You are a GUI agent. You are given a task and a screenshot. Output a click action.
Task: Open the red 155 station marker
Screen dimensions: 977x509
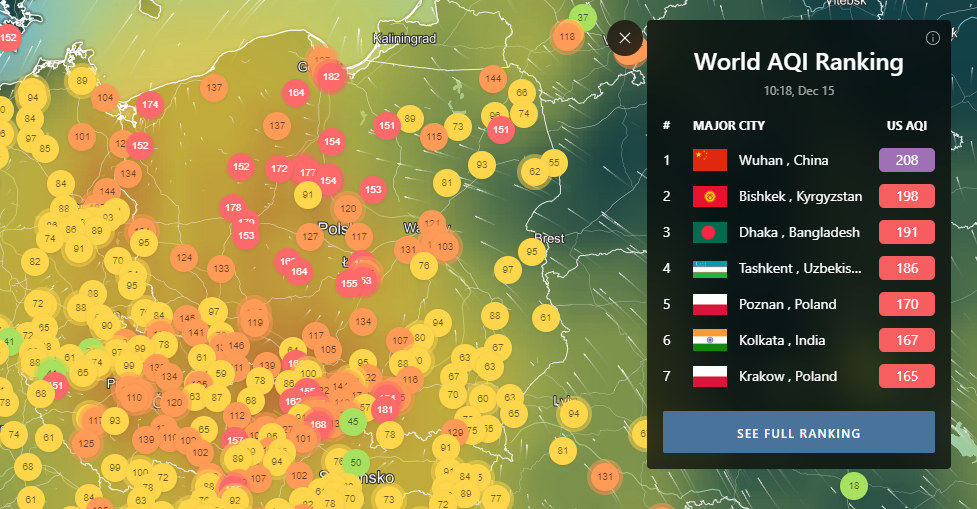pos(349,284)
